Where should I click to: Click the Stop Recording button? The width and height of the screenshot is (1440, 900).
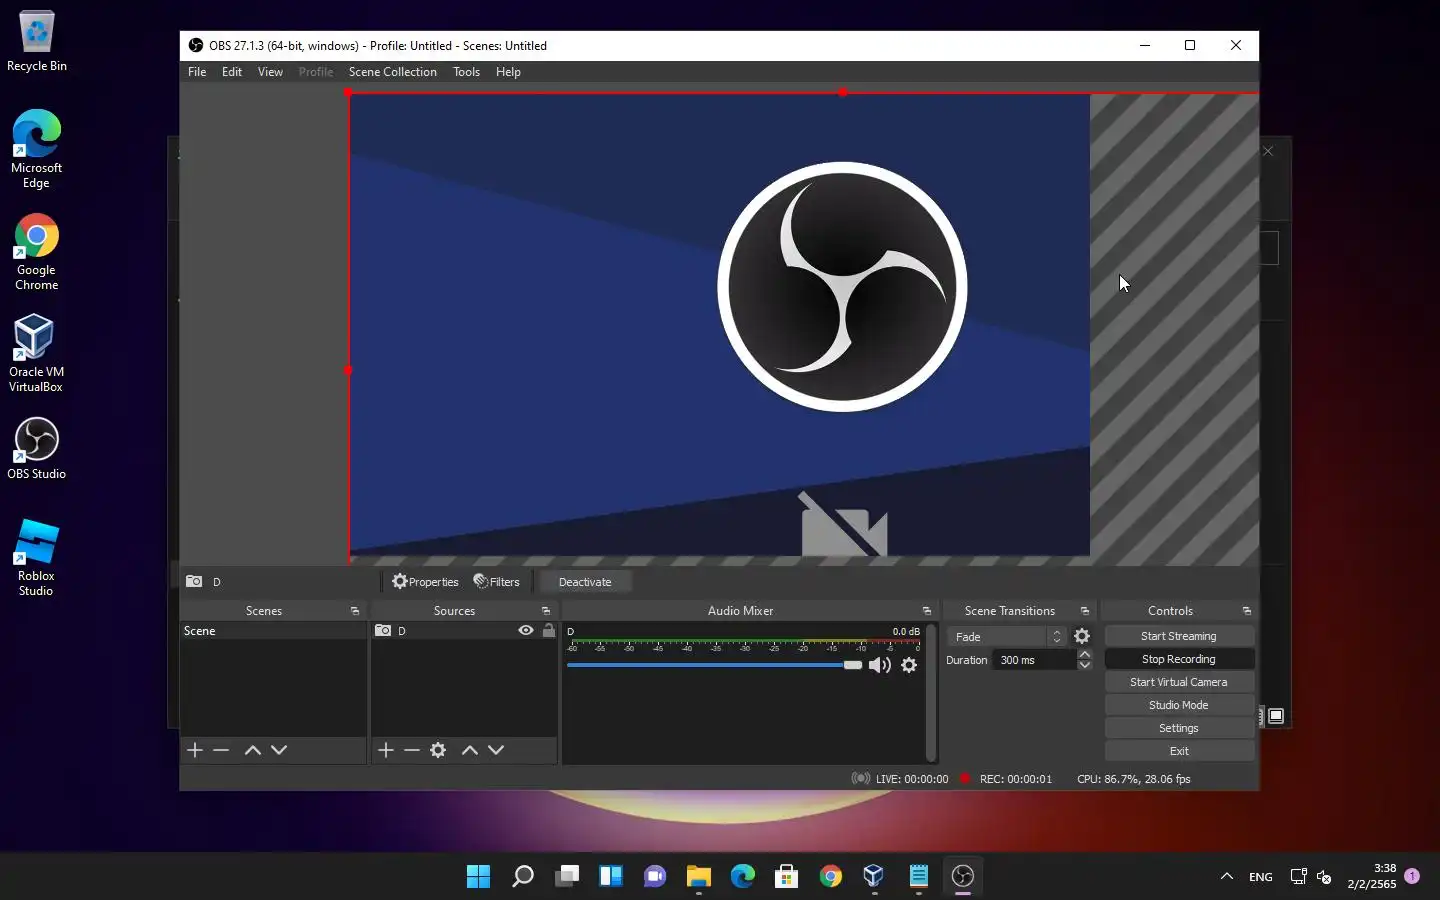coord(1179,659)
